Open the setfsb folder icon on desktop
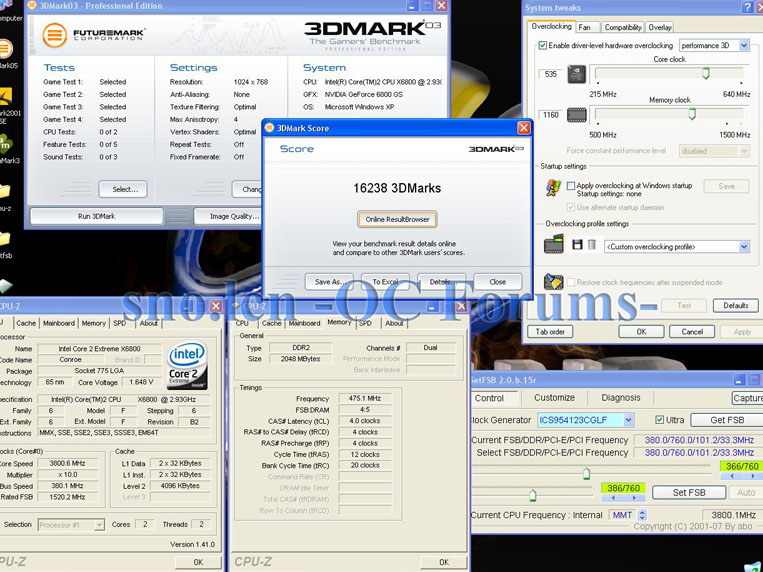 4,239
